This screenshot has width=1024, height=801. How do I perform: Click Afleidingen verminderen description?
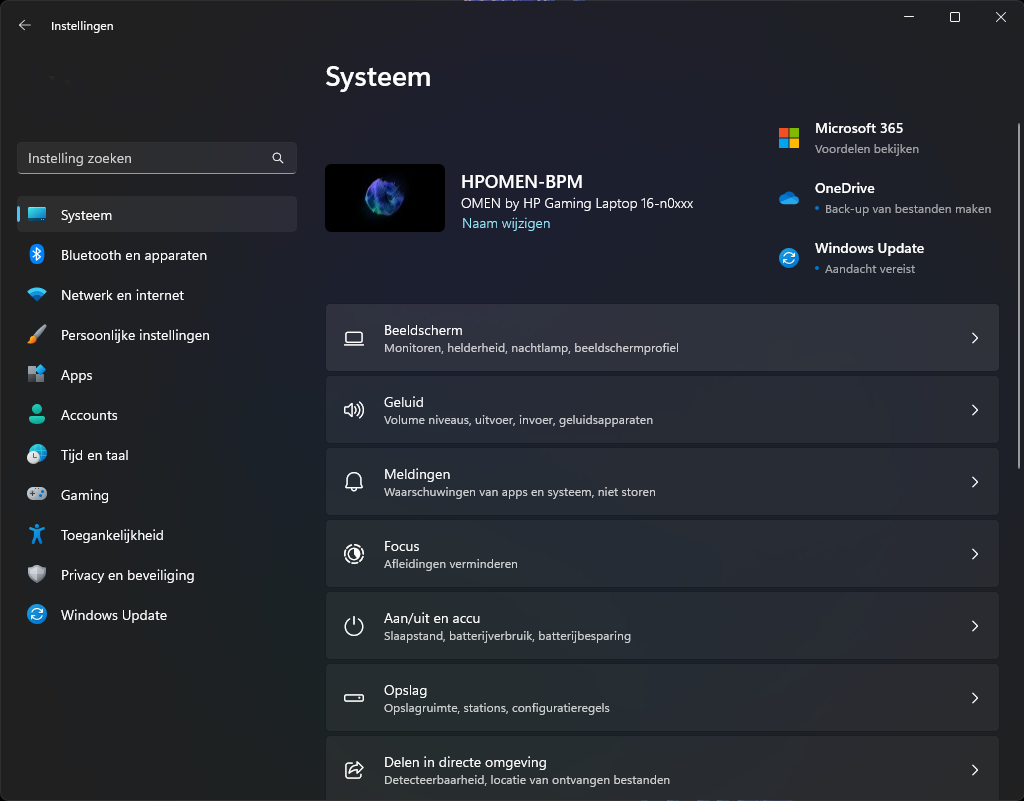451,564
